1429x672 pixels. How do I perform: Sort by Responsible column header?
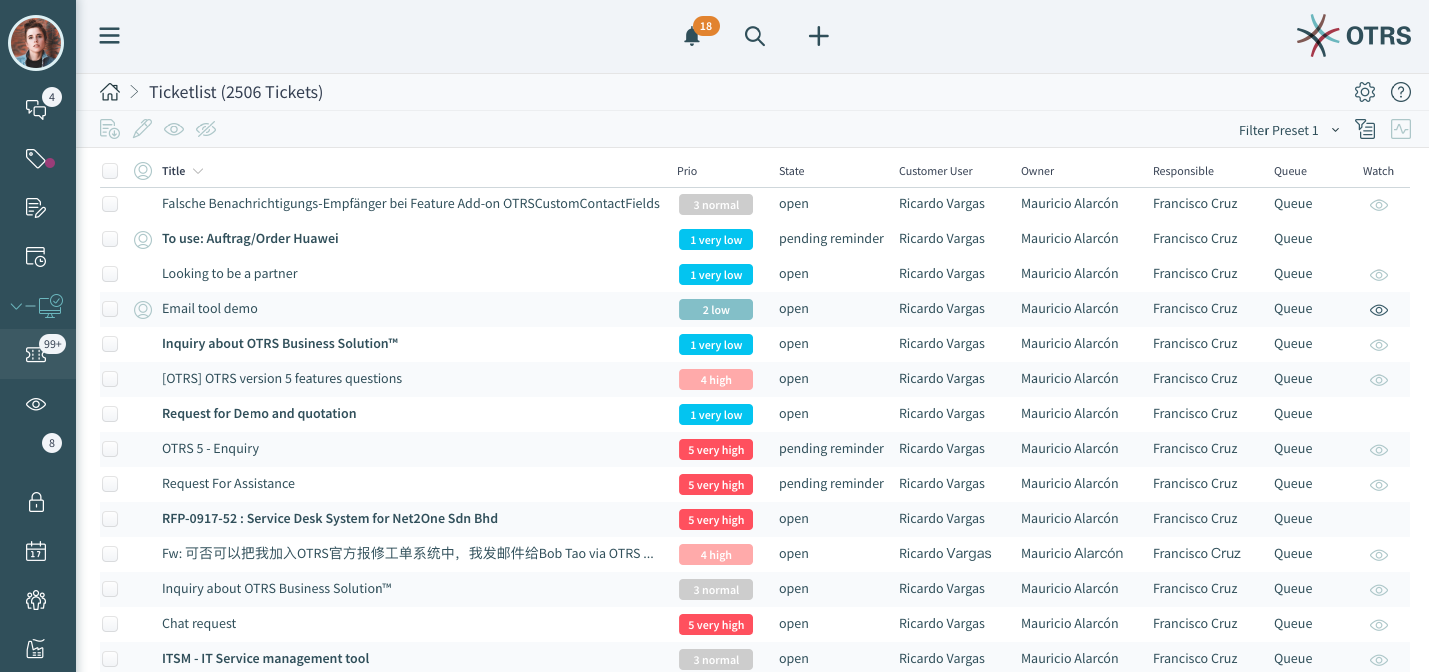[x=1183, y=171]
